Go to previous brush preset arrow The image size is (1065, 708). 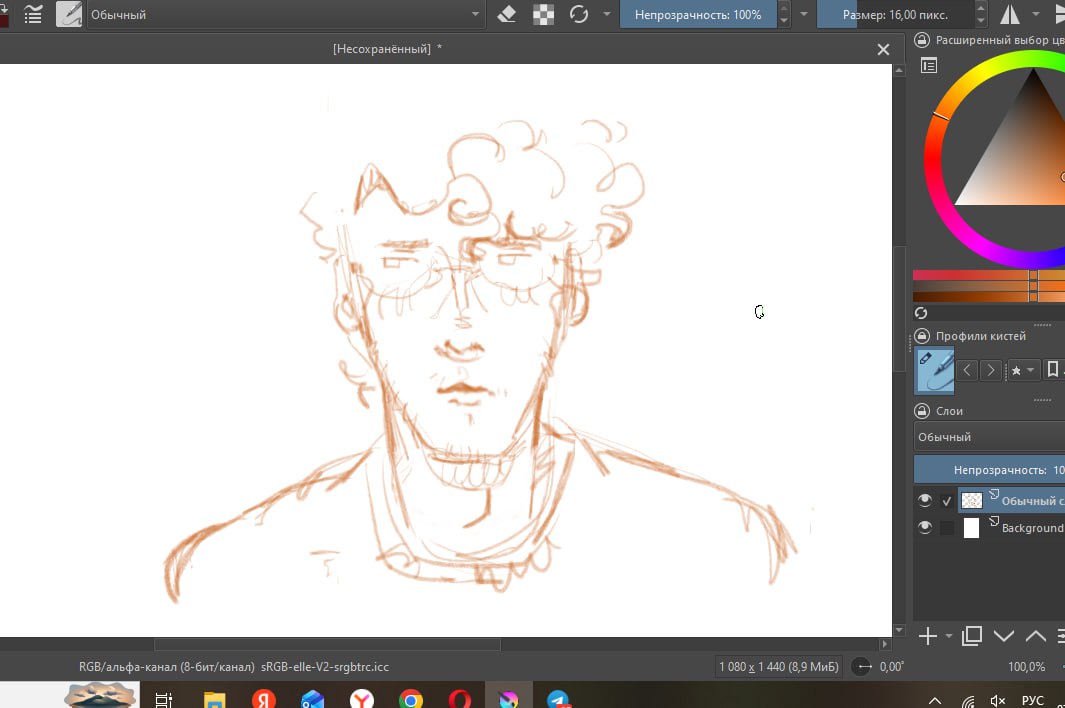[967, 370]
